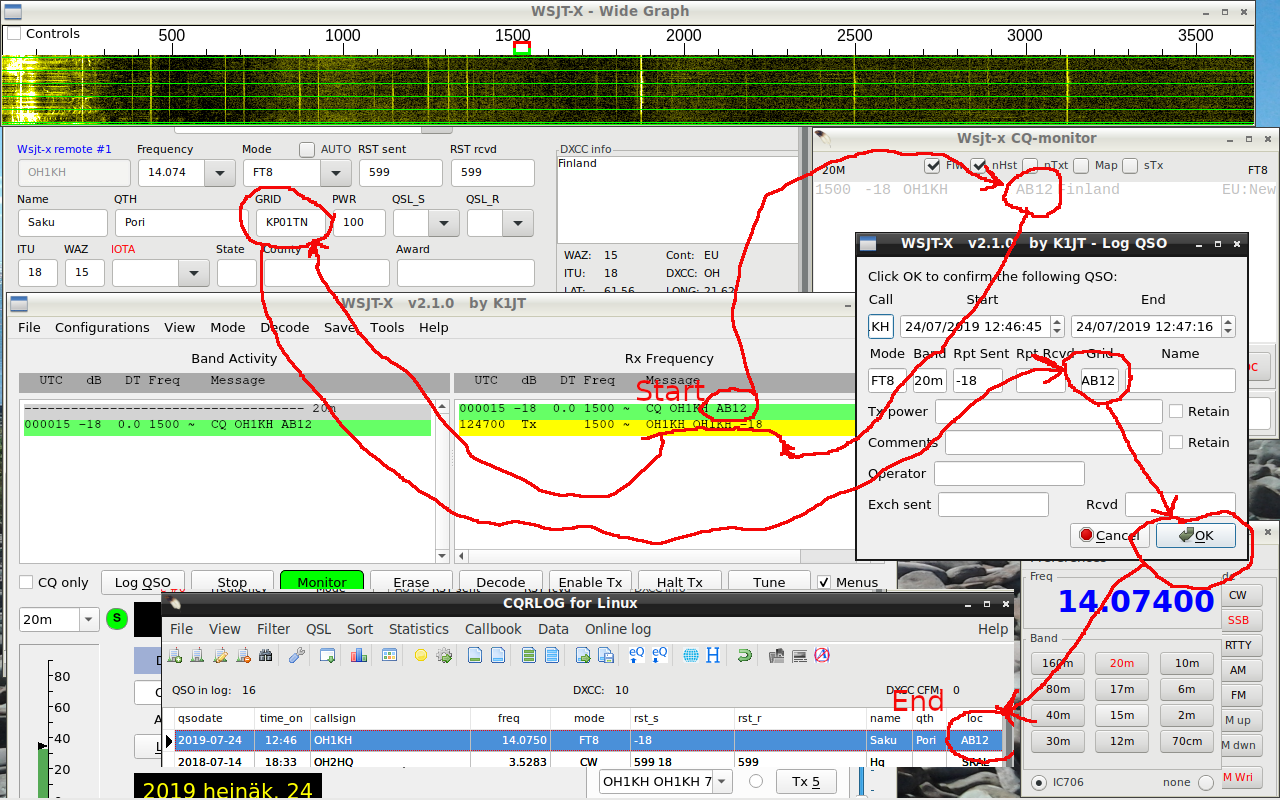This screenshot has width=1280, height=800.
Task: Select the 40m band button
Action: (x=1058, y=715)
